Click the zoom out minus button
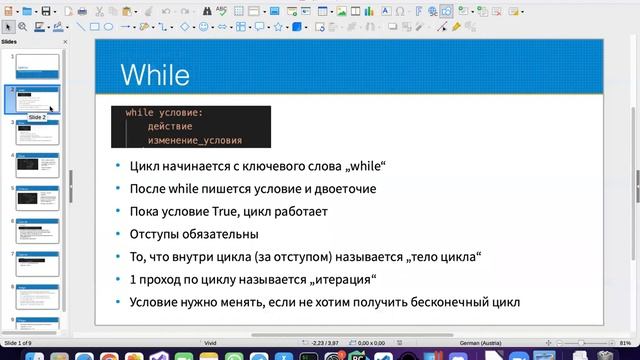Image resolution: width=640 pixels, height=360 pixels. [560, 343]
